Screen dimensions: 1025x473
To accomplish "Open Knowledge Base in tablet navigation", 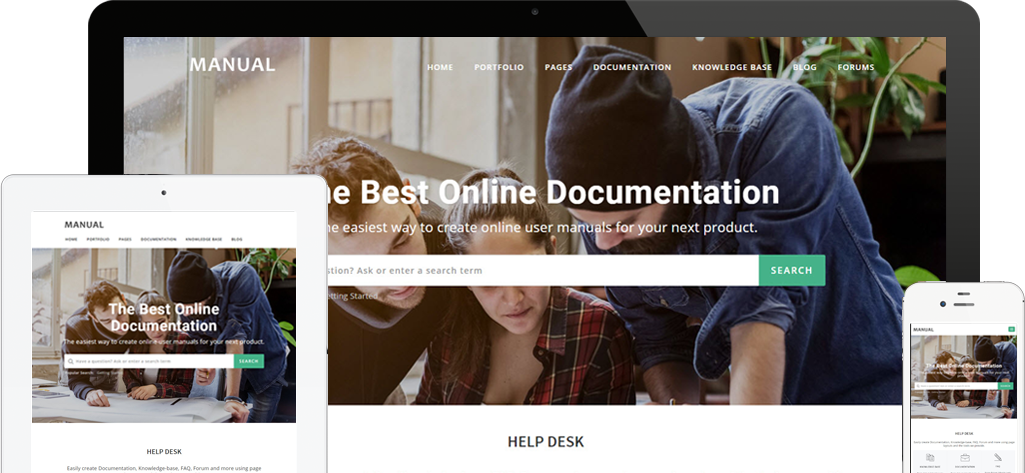I will coord(203,240).
